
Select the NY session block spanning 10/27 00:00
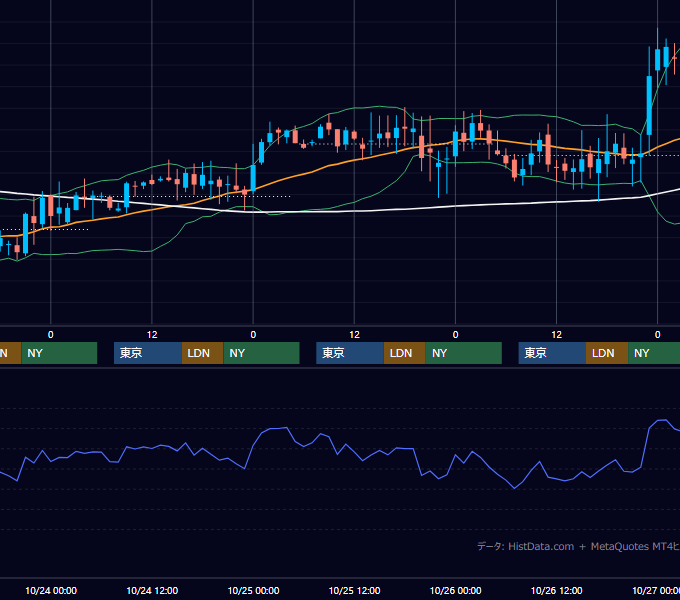tap(654, 353)
